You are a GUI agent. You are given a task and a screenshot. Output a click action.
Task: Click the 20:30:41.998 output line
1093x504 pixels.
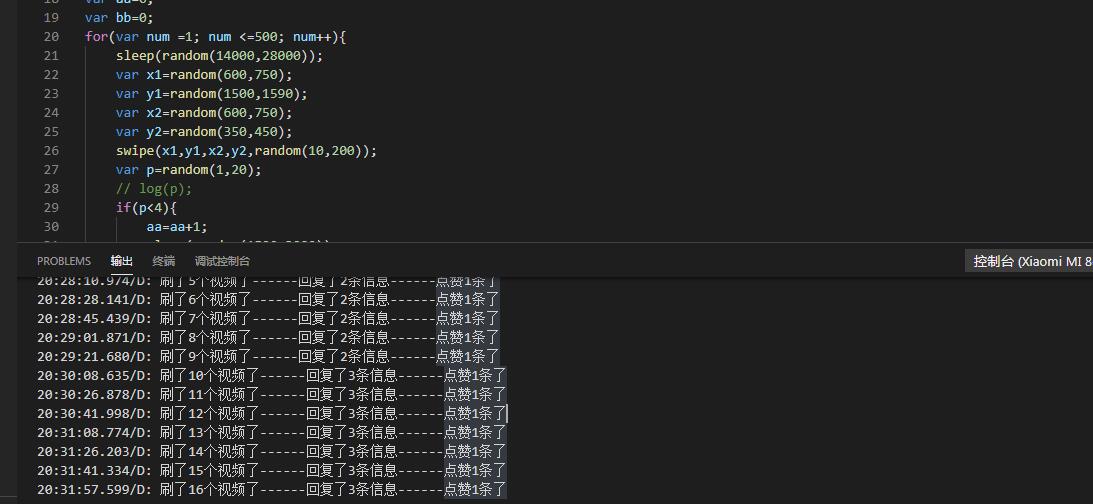pyautogui.click(x=272, y=413)
